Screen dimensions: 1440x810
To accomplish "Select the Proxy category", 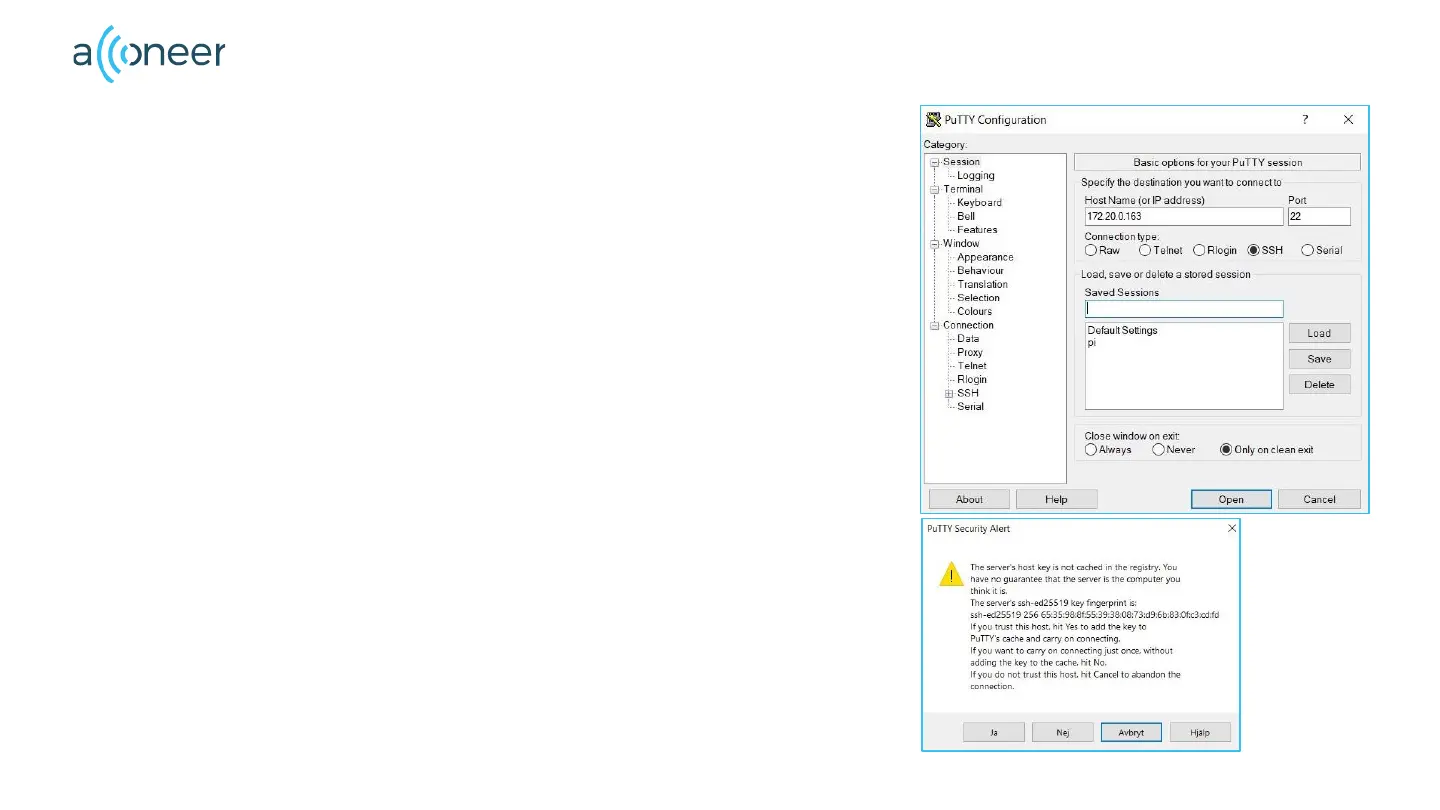I will coord(970,352).
